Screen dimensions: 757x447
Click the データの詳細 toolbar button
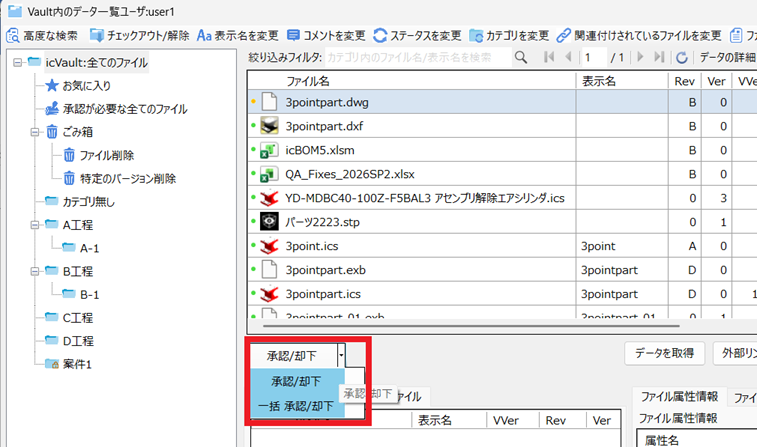pos(727,57)
